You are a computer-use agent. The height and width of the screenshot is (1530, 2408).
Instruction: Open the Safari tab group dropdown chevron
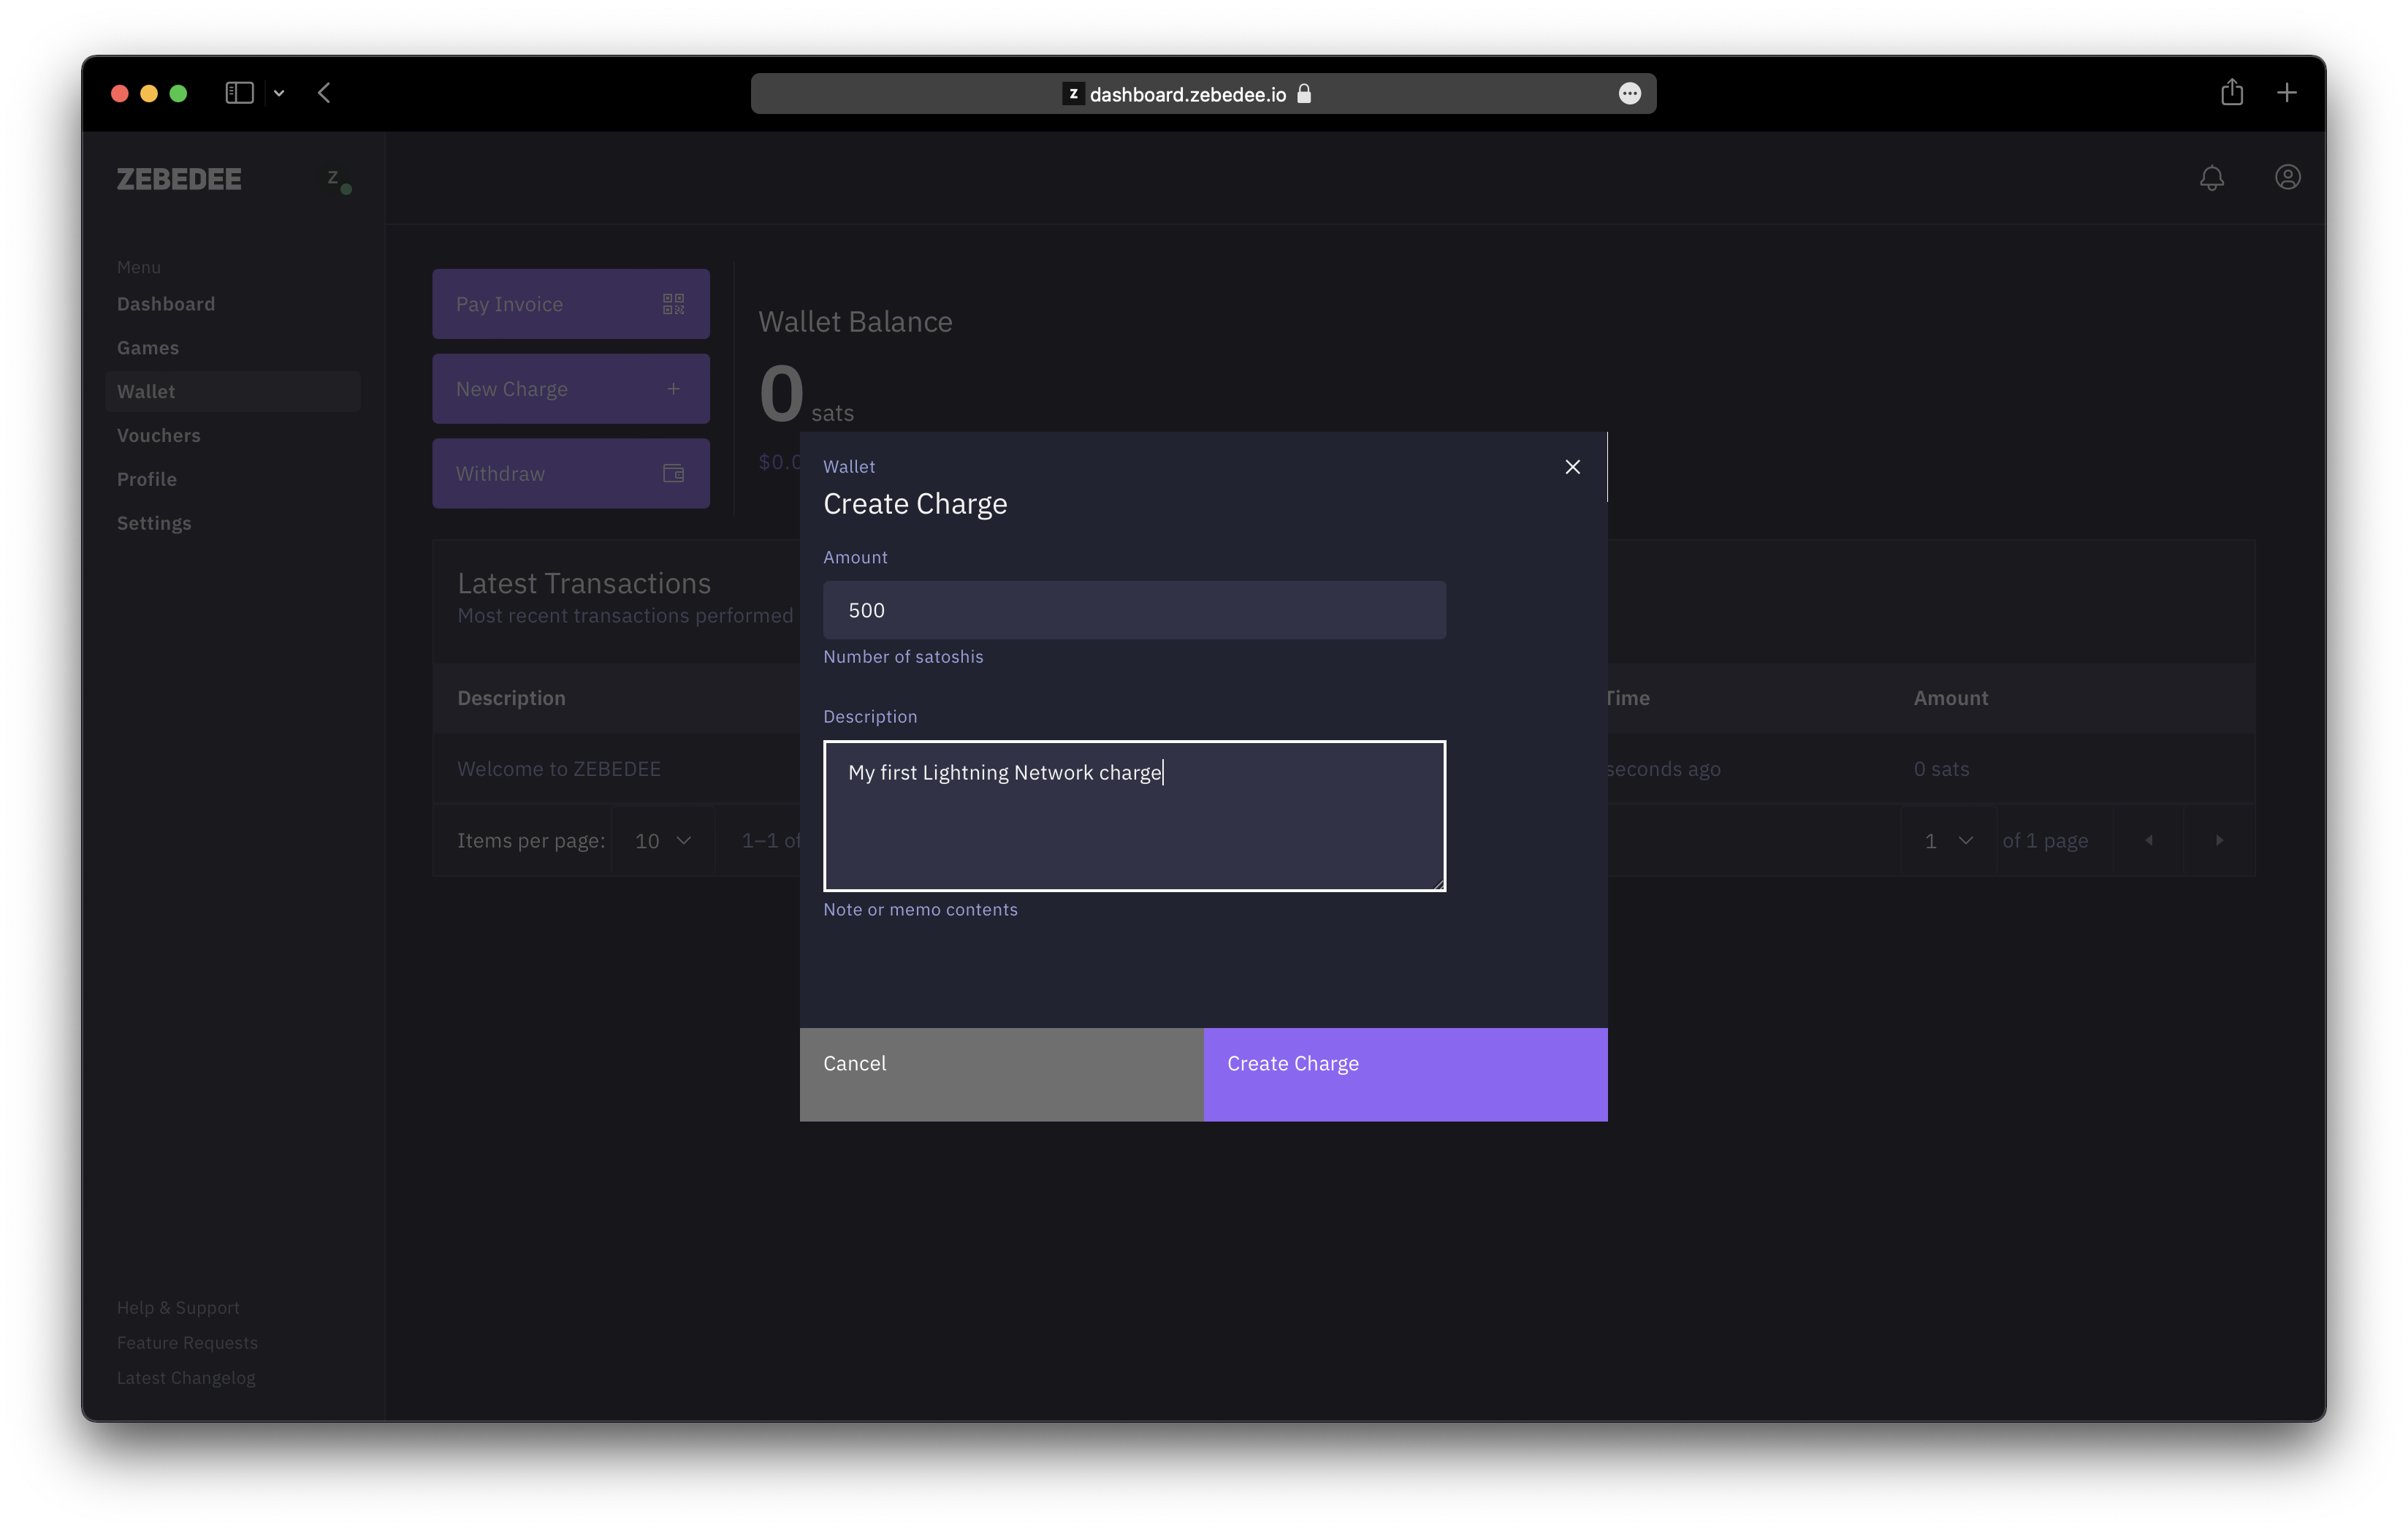tap(279, 93)
